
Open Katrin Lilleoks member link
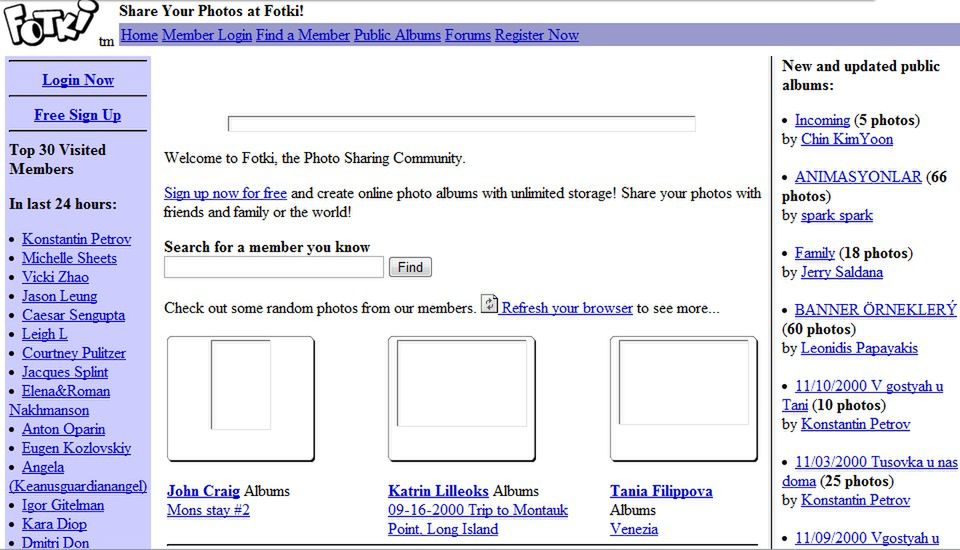pos(438,491)
